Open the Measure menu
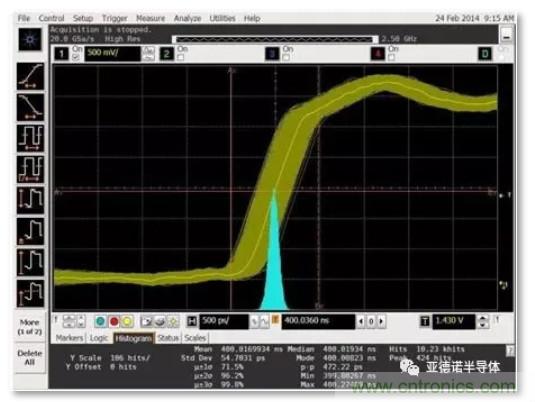 click(150, 18)
